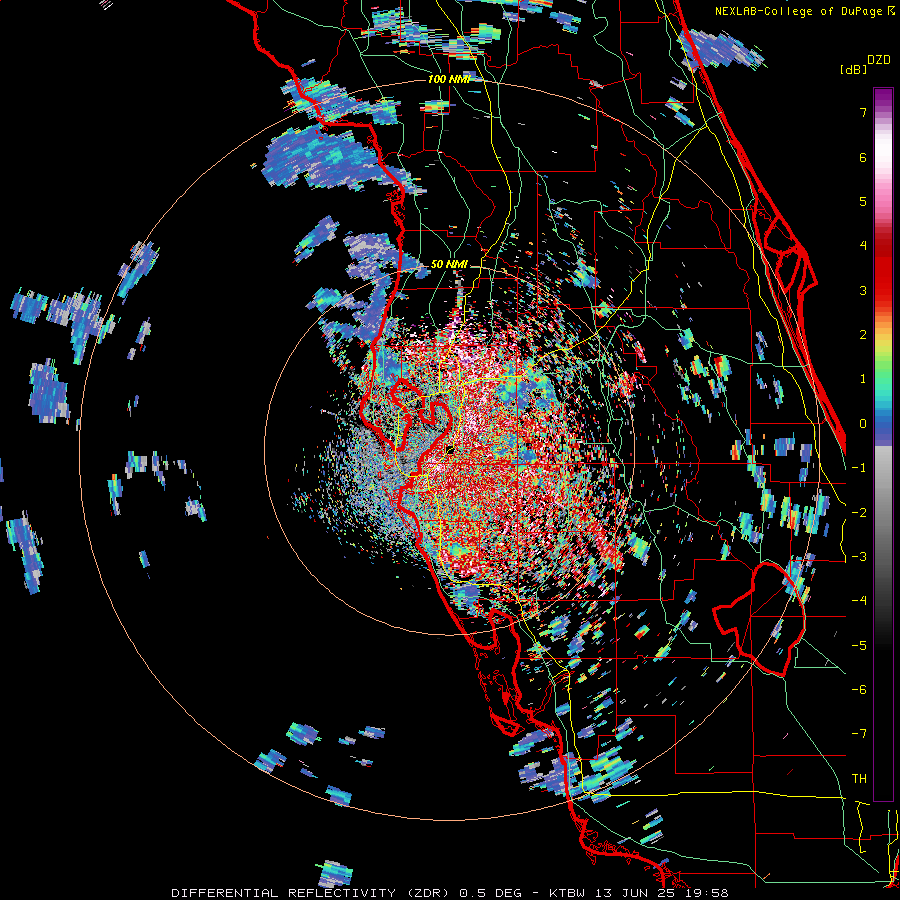Image resolution: width=900 pixels, height=900 pixels.
Task: Click the -7 value on color scale
Action: [x=859, y=734]
